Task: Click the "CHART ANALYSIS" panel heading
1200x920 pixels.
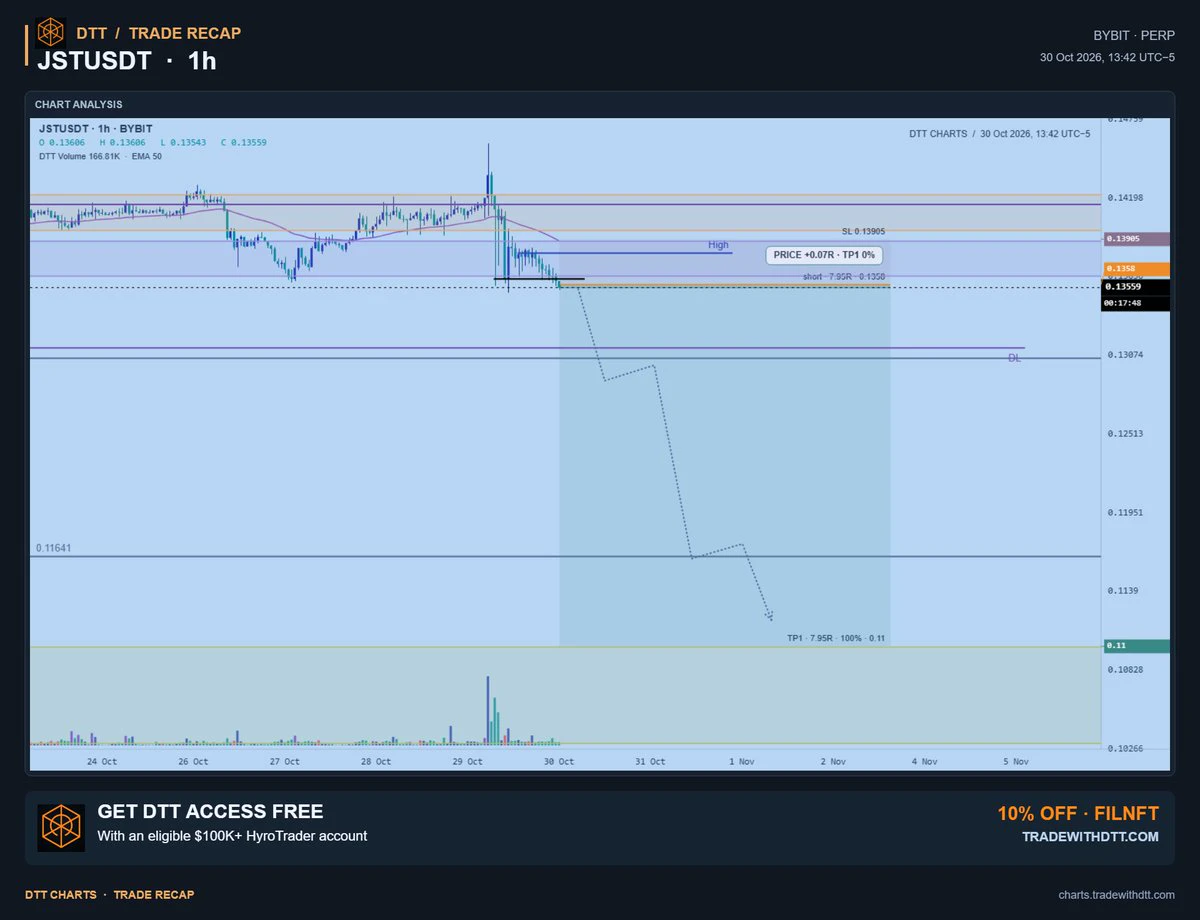Action: click(79, 104)
